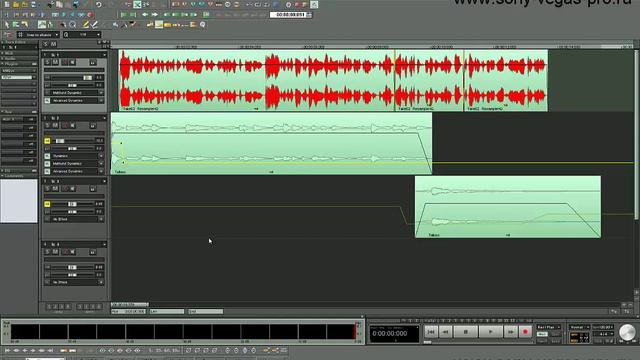Toggle monitoring speaker icon on track 3
Image resolution: width=640 pixels, height=360 pixels.
coord(72,189)
